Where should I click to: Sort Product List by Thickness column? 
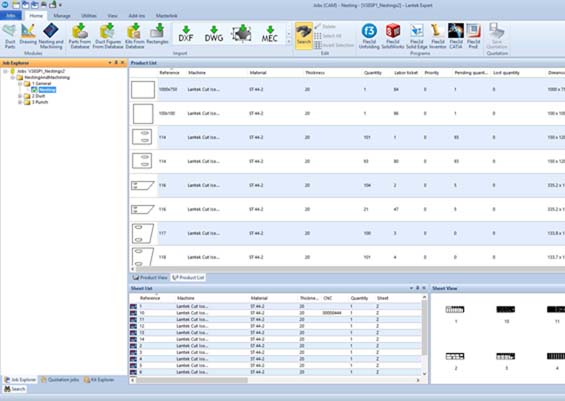click(315, 73)
